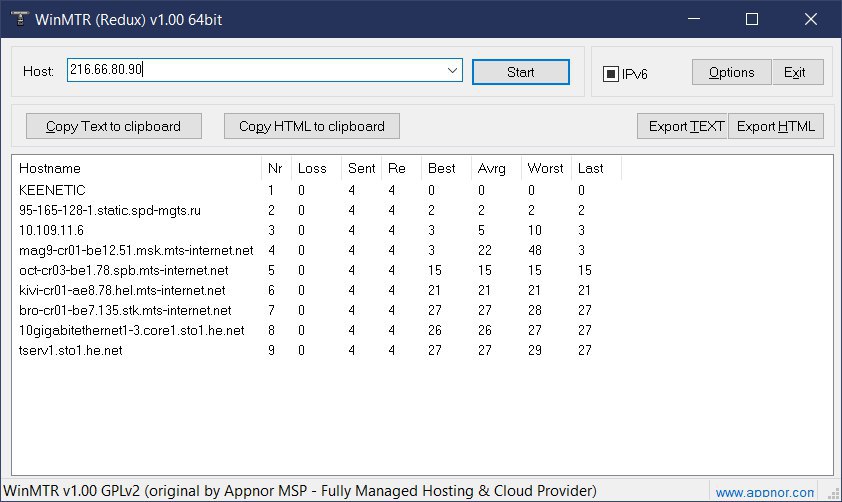Open the www.appnor.com link
842x502 pixels.
(765, 492)
